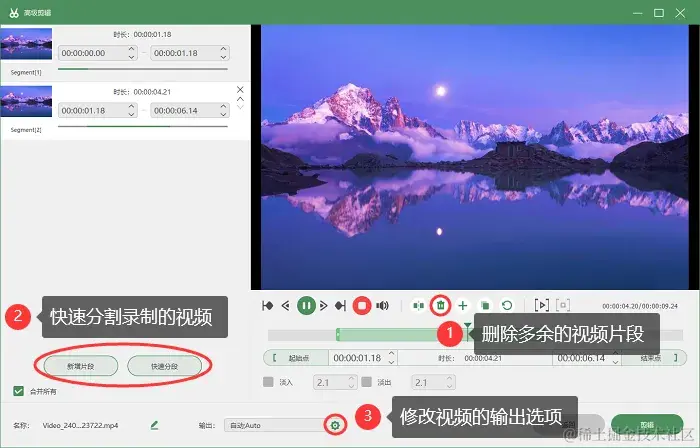Click the split segment icon
The image size is (700, 448).
tap(418, 306)
